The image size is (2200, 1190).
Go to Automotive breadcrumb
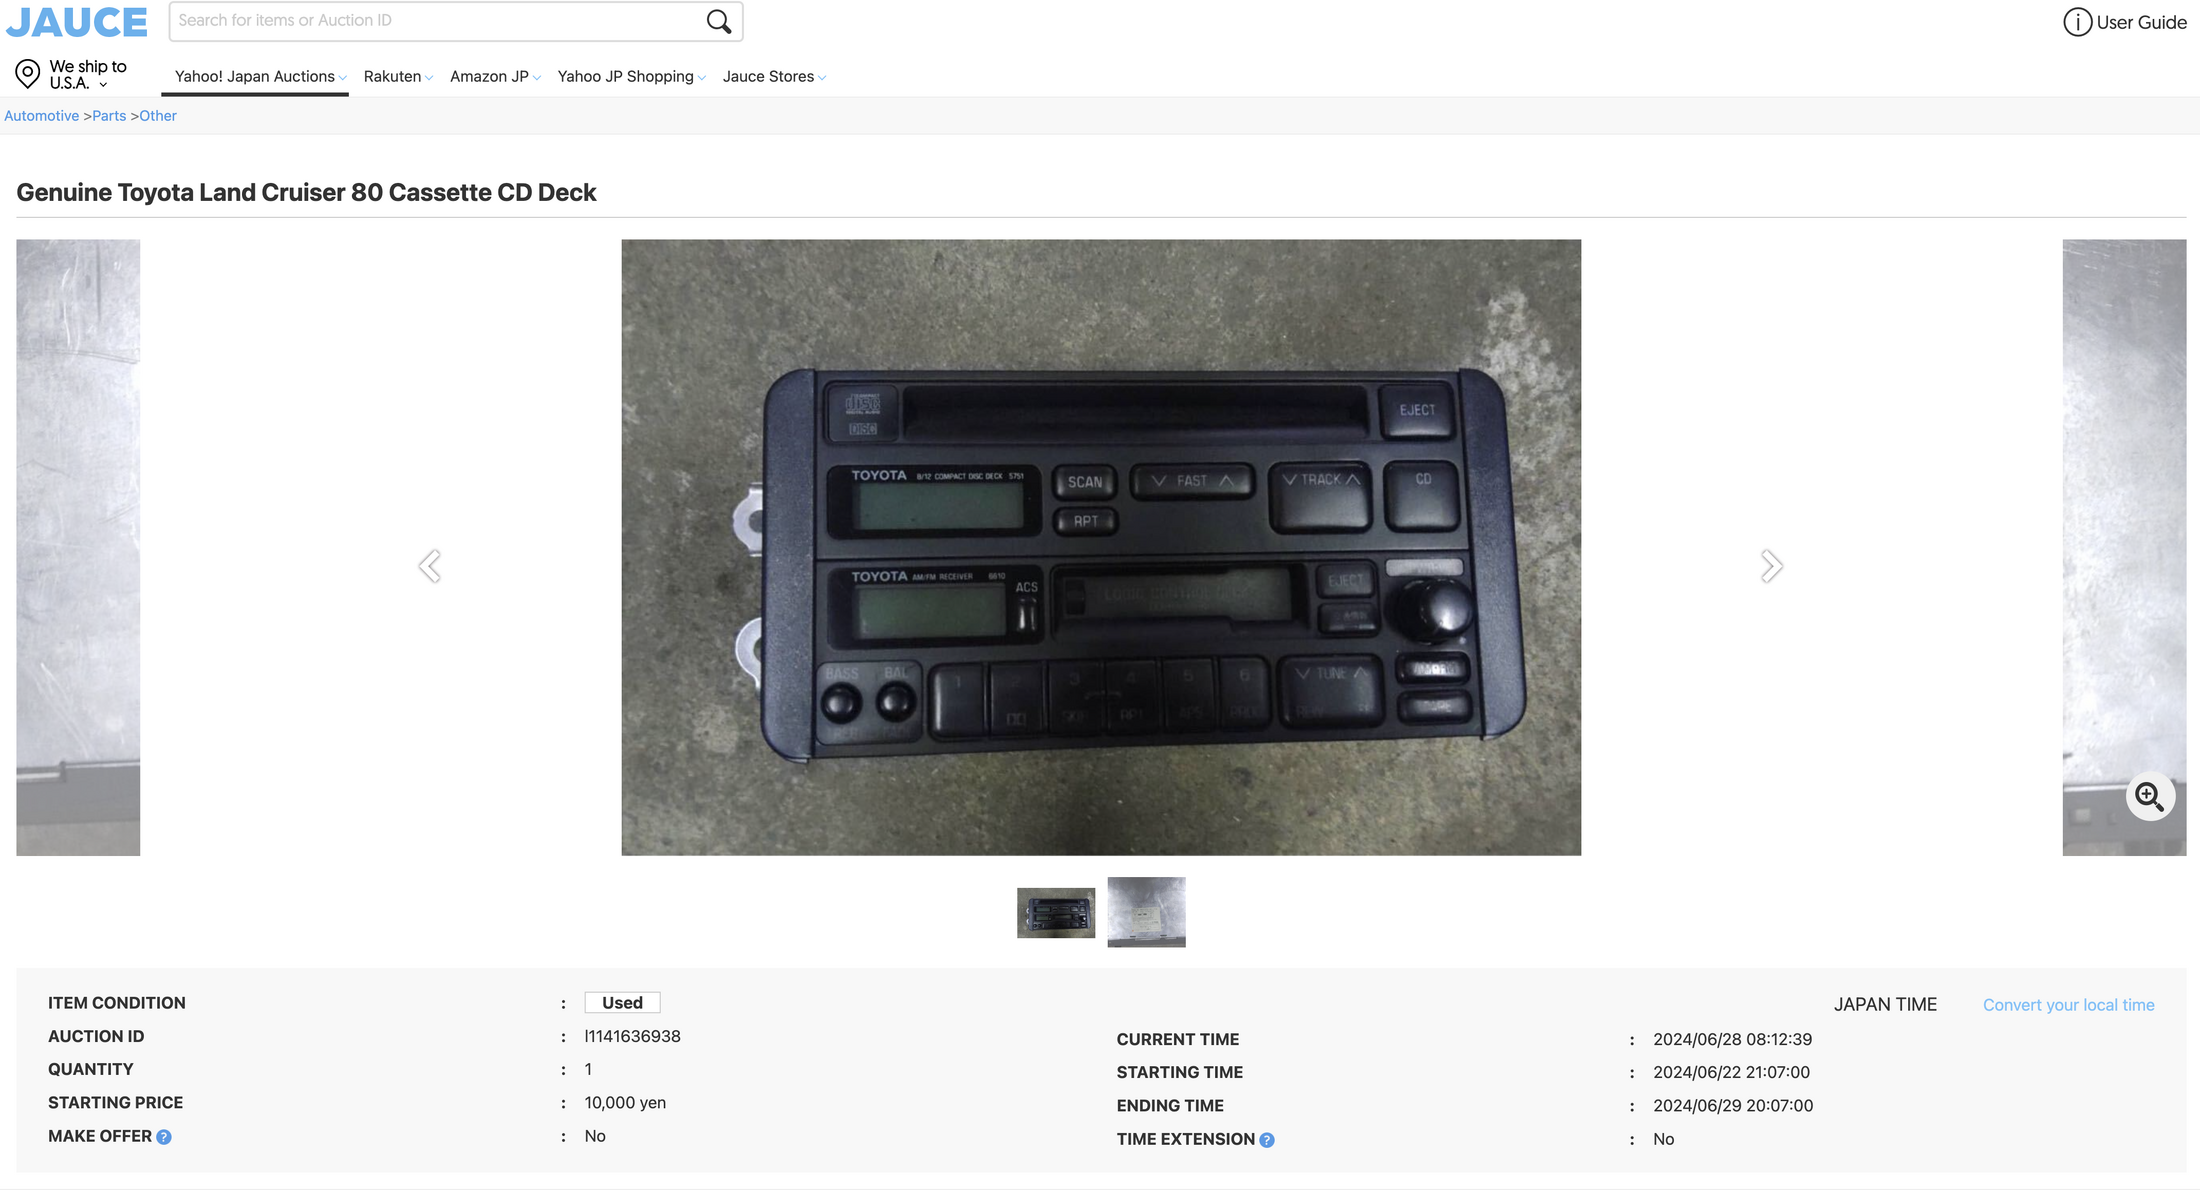[x=41, y=116]
